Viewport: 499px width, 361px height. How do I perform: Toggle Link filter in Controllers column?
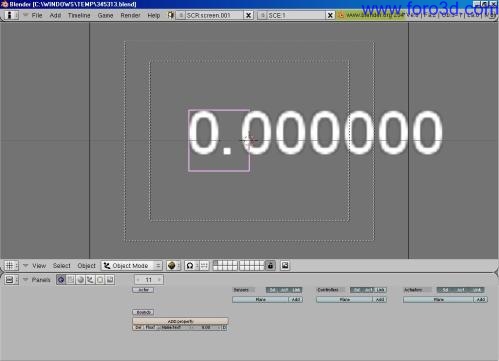(x=380, y=290)
